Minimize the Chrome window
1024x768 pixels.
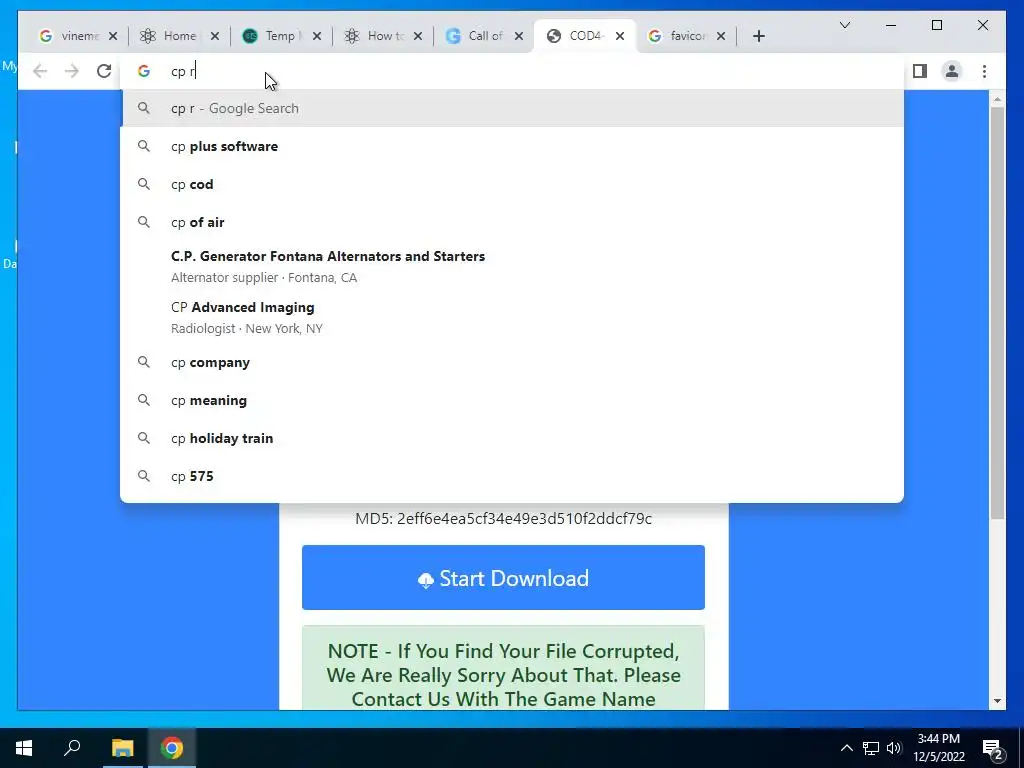click(891, 25)
